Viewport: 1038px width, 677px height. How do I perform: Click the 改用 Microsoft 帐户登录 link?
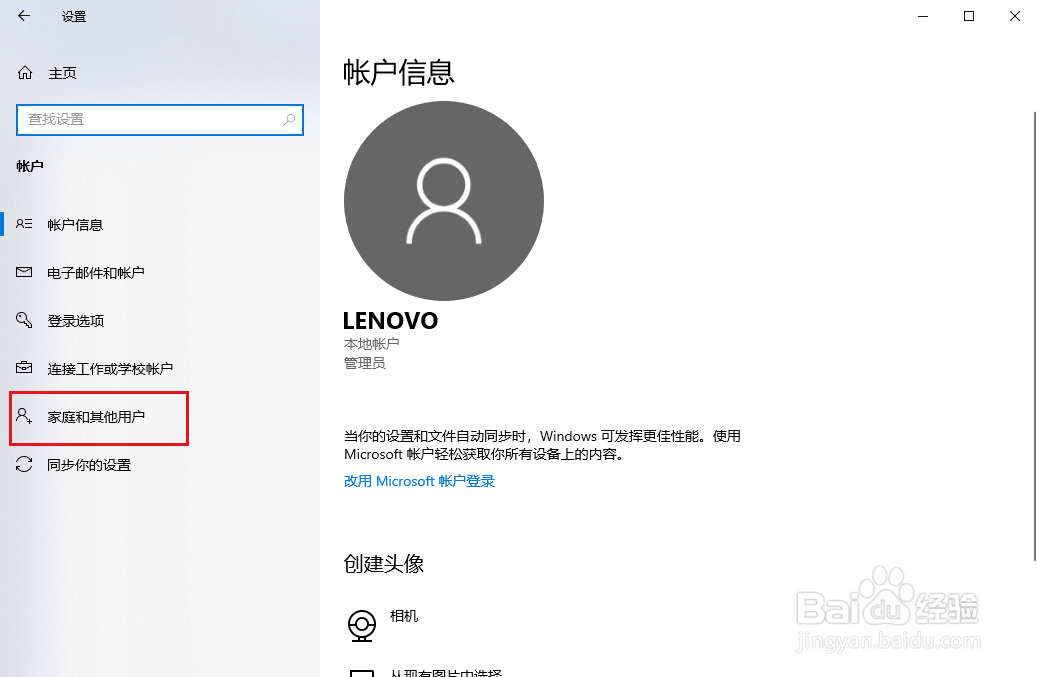click(419, 481)
